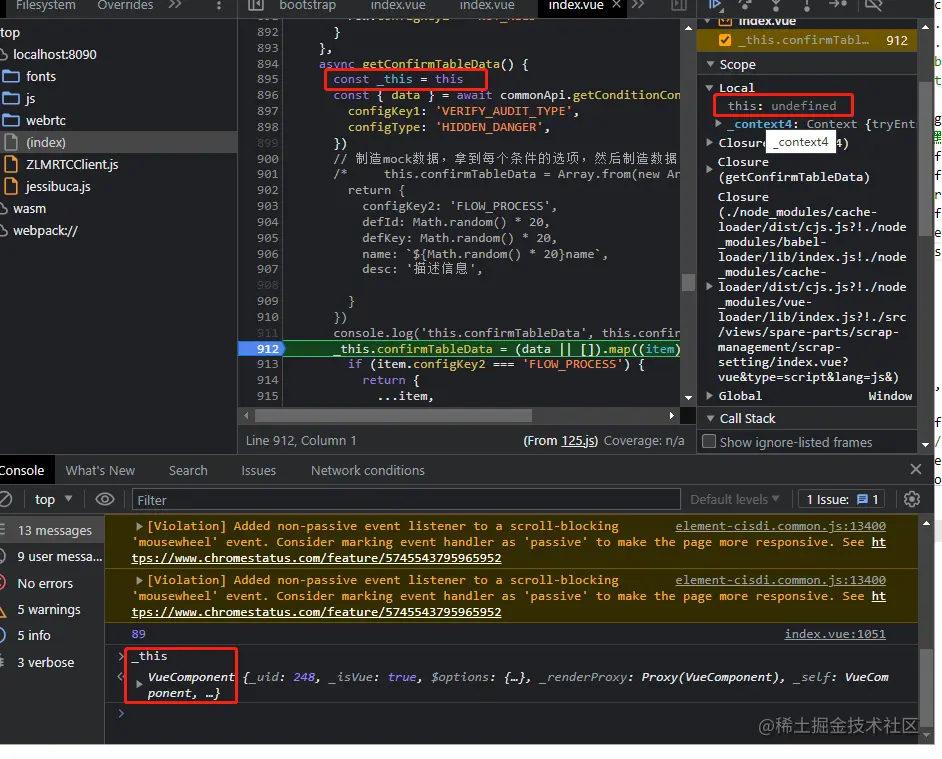This screenshot has height=759, width=942.
Task: Open the Network conditions tab
Action: pos(368,471)
